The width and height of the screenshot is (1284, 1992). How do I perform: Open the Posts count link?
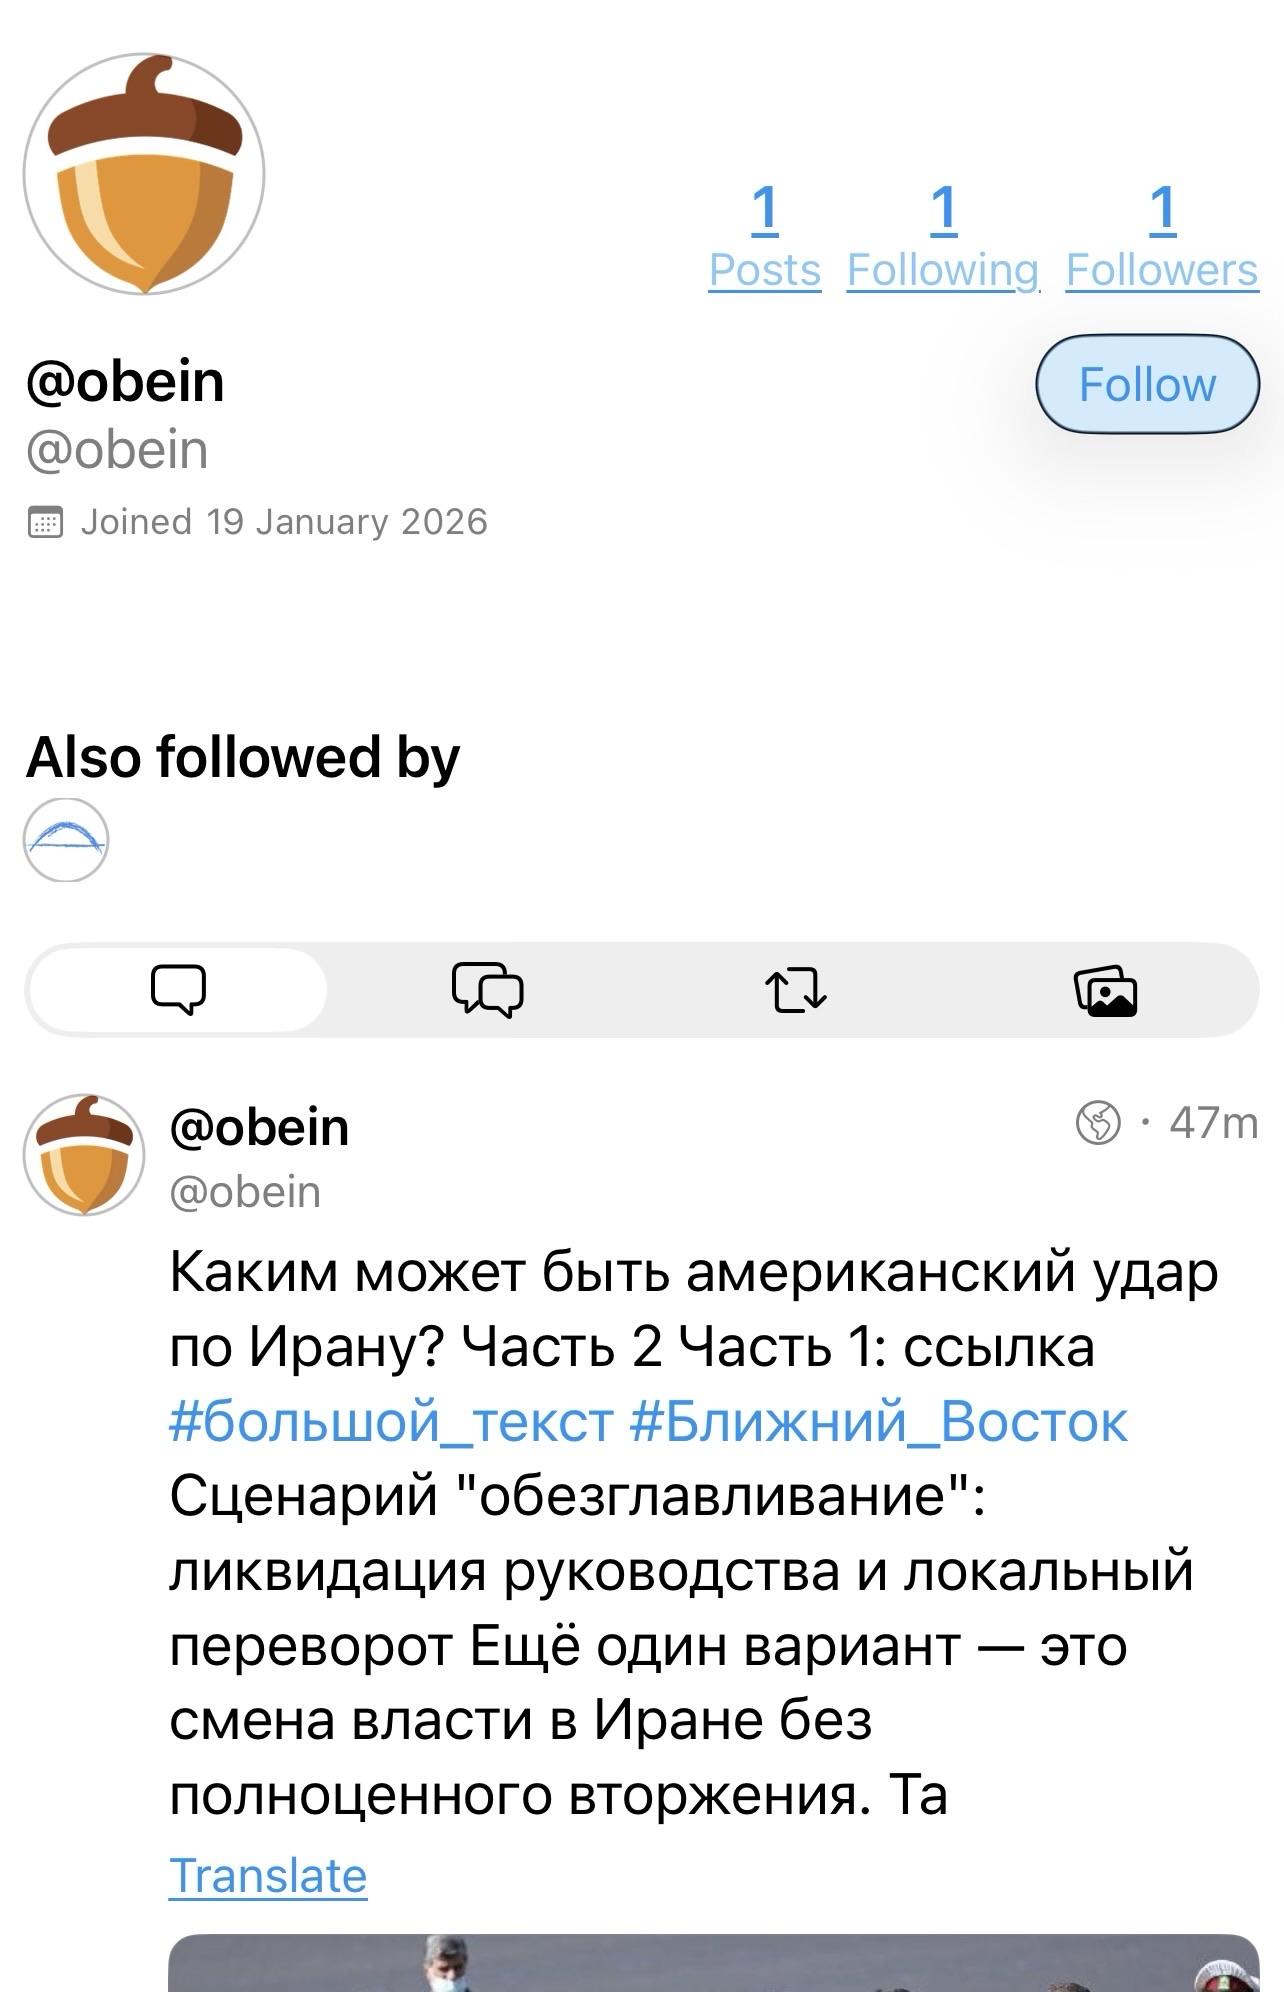tap(765, 236)
